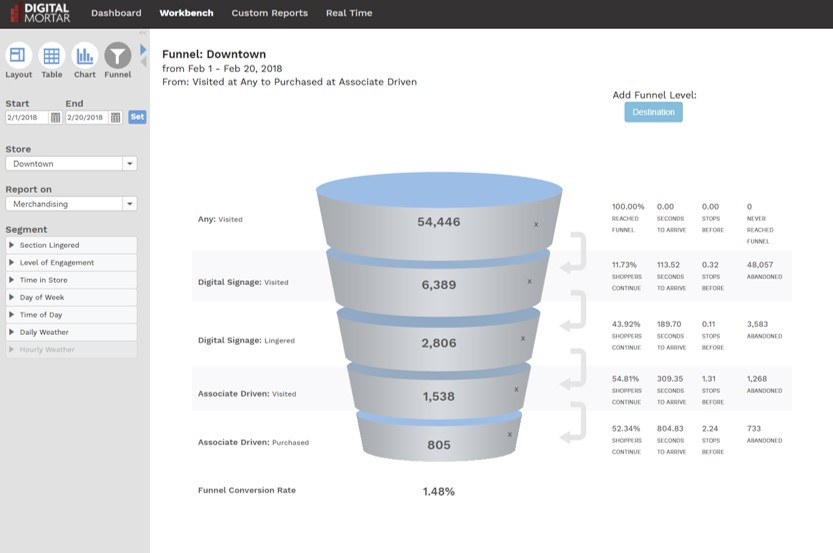The width and height of the screenshot is (833, 553).
Task: Open the End date calendar picker
Action: [x=115, y=117]
